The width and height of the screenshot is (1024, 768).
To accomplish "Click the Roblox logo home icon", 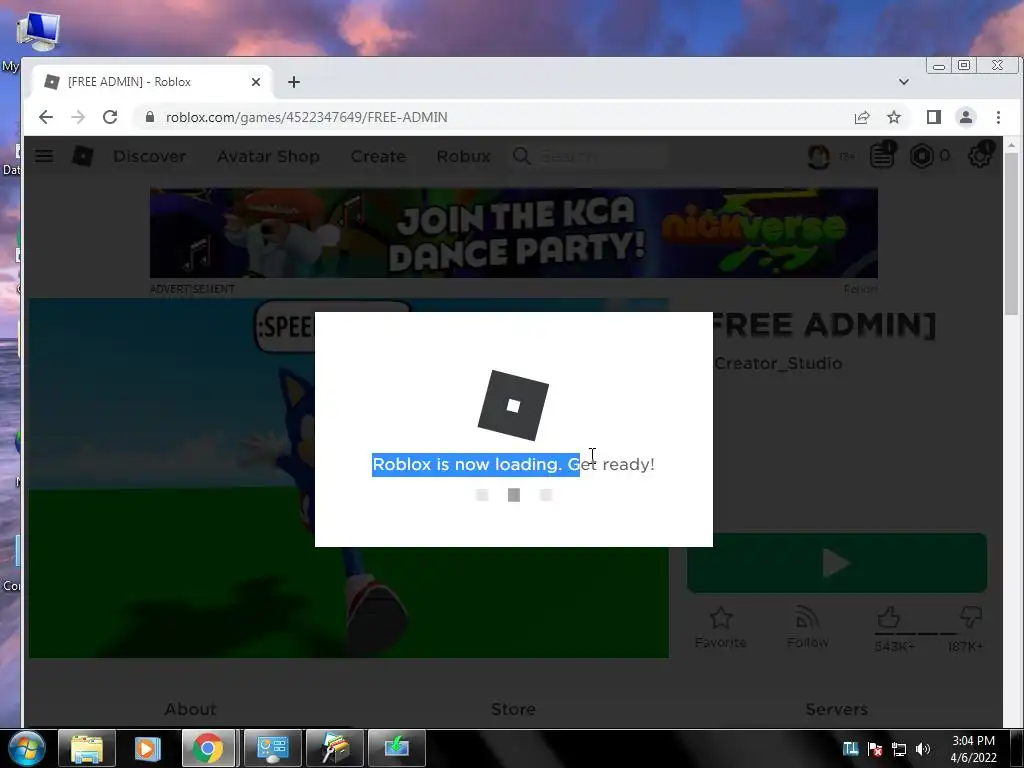I will click(82, 156).
